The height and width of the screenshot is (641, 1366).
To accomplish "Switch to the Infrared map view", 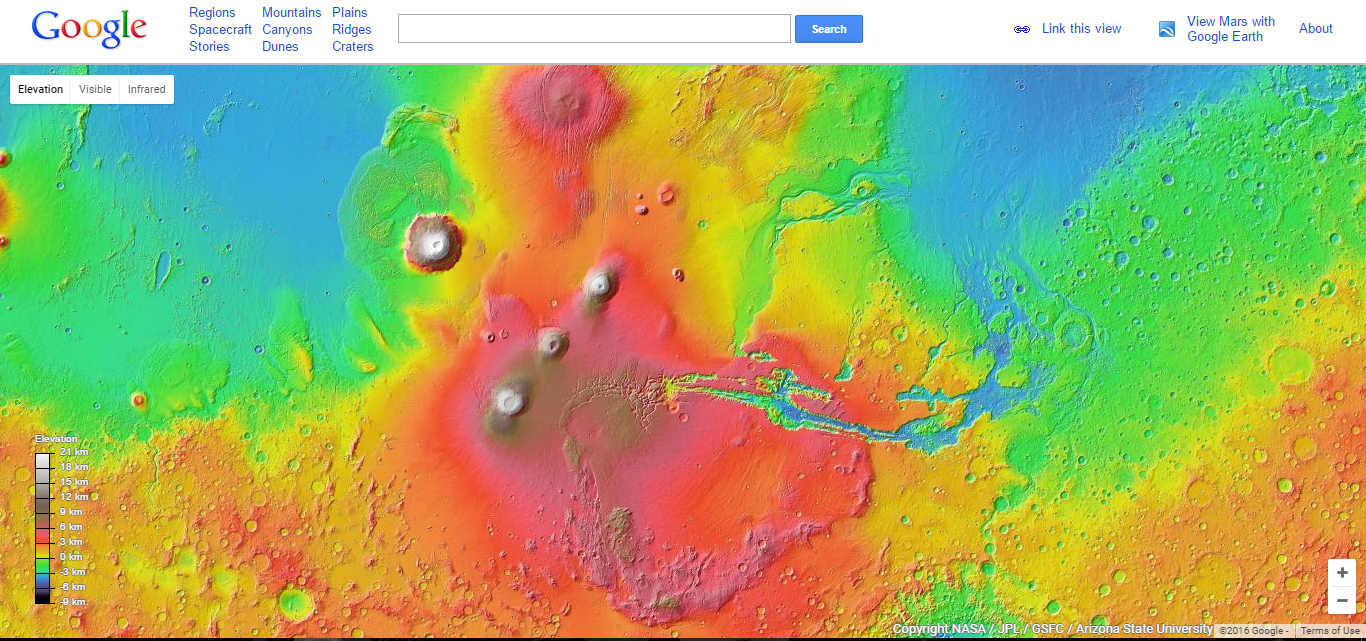I will click(x=147, y=89).
